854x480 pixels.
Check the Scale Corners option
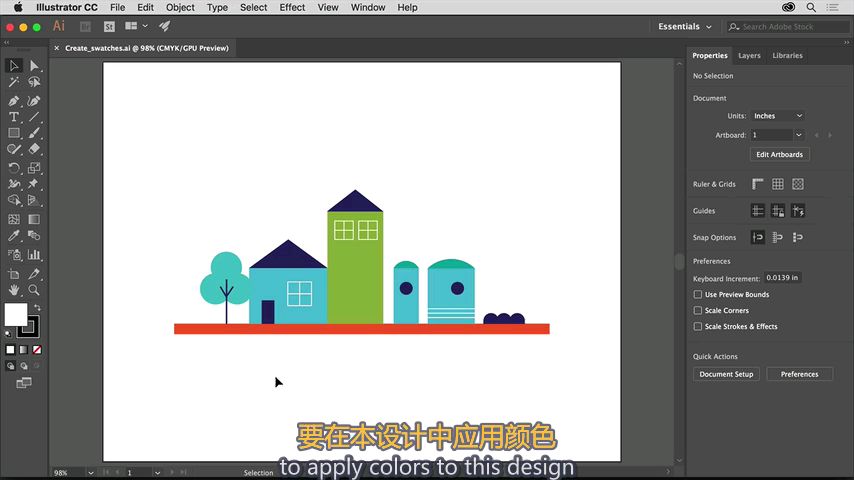click(698, 311)
